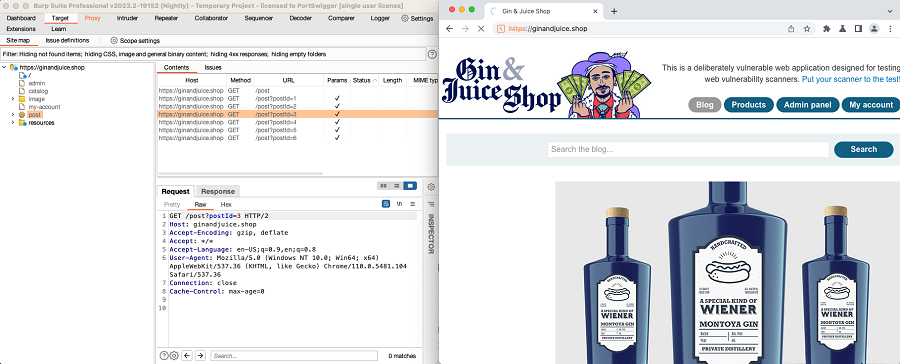Click the search help question mark icon

pos(164,356)
